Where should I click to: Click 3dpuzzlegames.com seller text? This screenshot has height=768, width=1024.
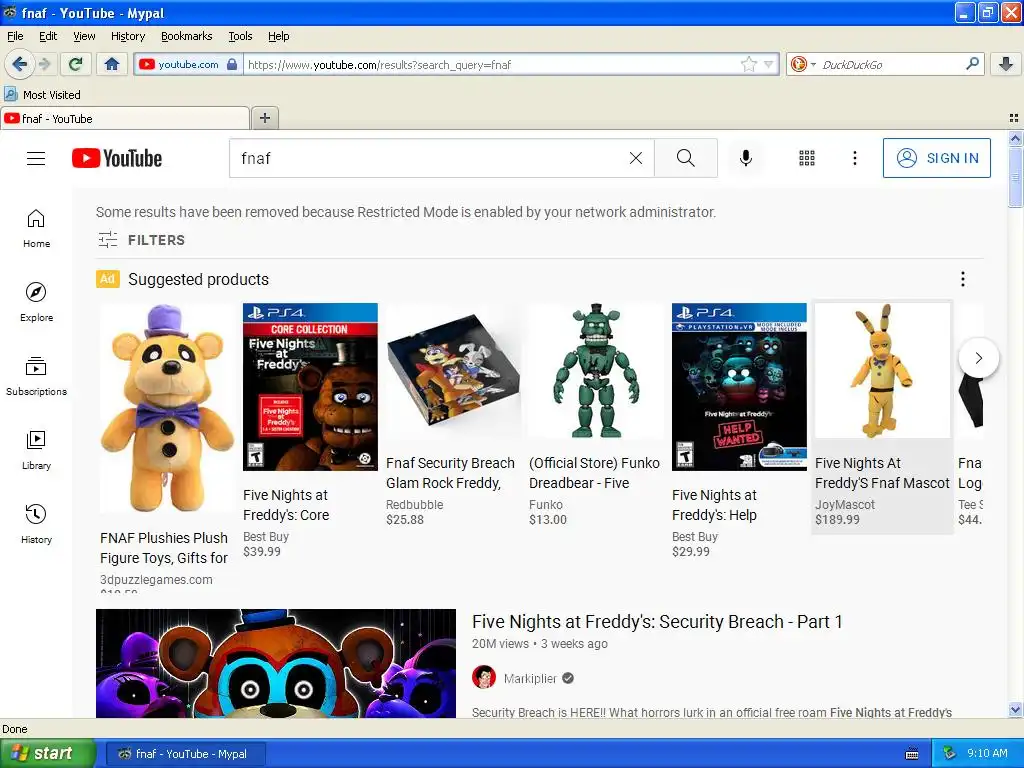coord(156,580)
